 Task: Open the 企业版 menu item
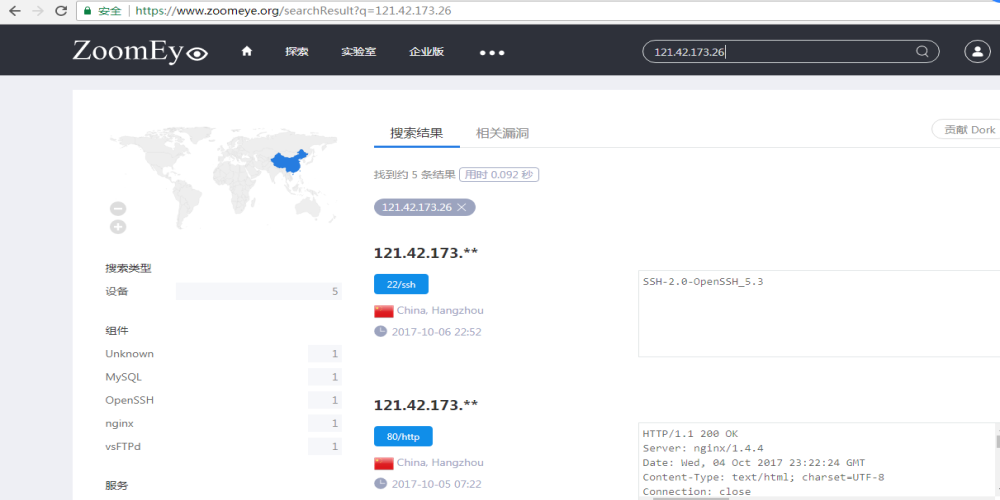427,52
